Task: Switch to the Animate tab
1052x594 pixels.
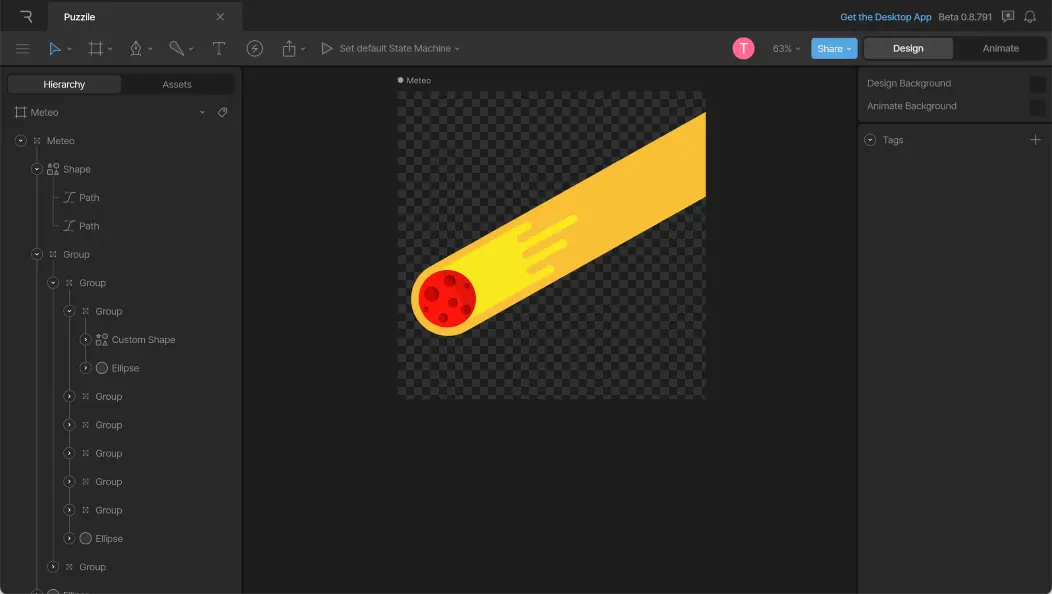Action: (x=999, y=48)
